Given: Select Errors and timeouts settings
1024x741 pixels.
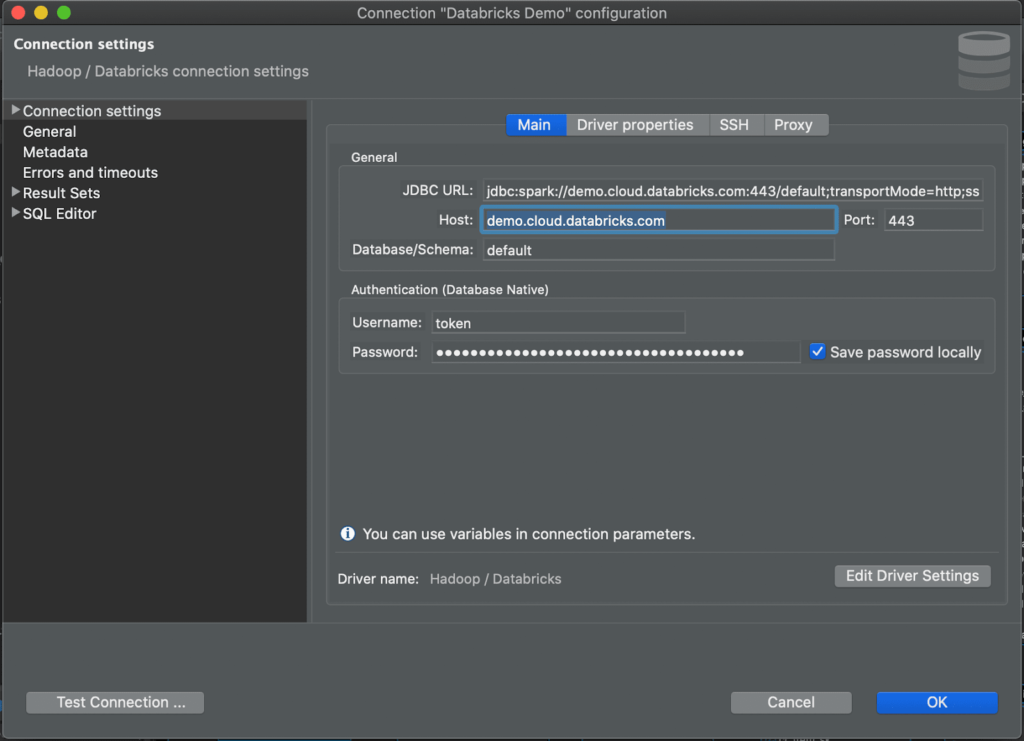Looking at the screenshot, I should click(90, 172).
